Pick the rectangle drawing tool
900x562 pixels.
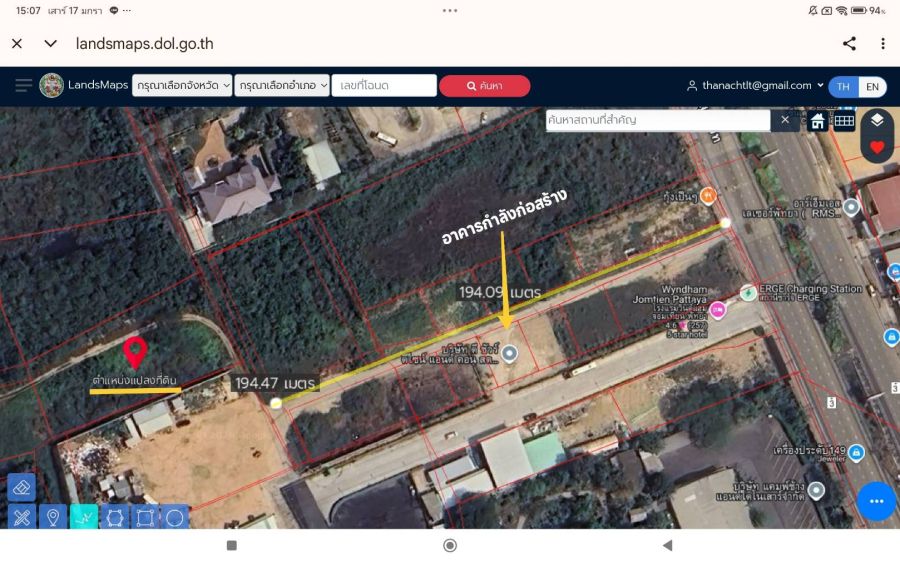click(145, 517)
